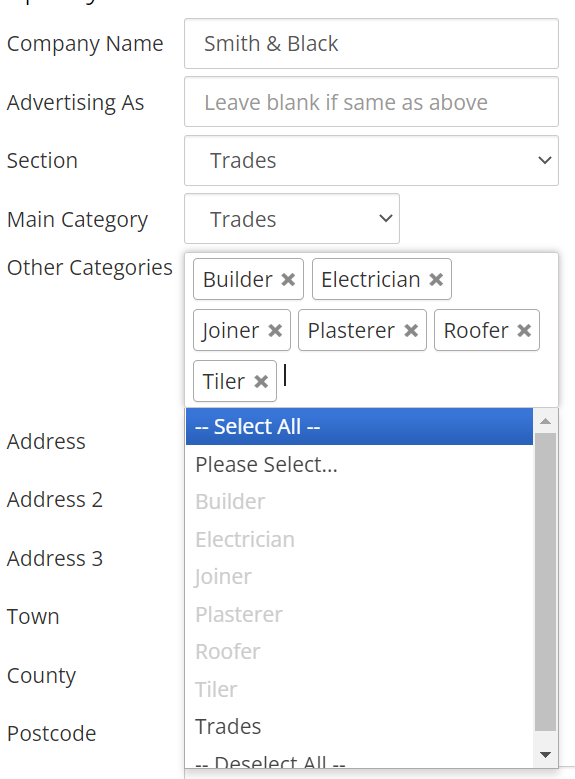The width and height of the screenshot is (575, 779).
Task: Open the Section dropdown
Action: [371, 160]
